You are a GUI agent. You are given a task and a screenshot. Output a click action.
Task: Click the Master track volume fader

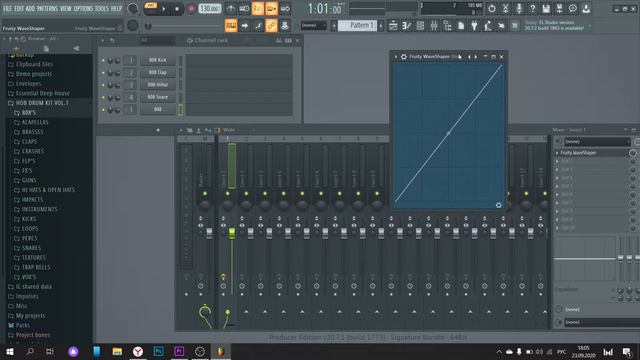tap(209, 233)
